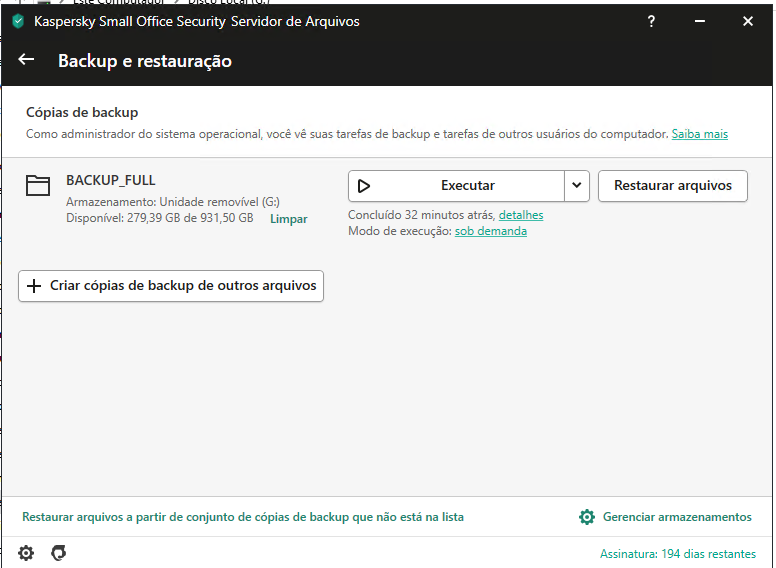Click the plus icon on Criar cópias button

(34, 286)
